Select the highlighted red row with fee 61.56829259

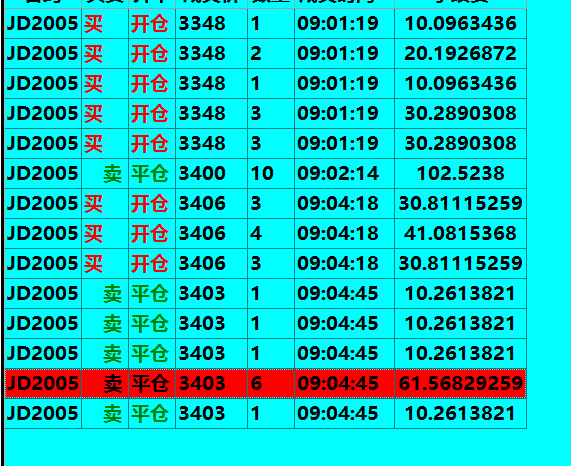(x=265, y=383)
